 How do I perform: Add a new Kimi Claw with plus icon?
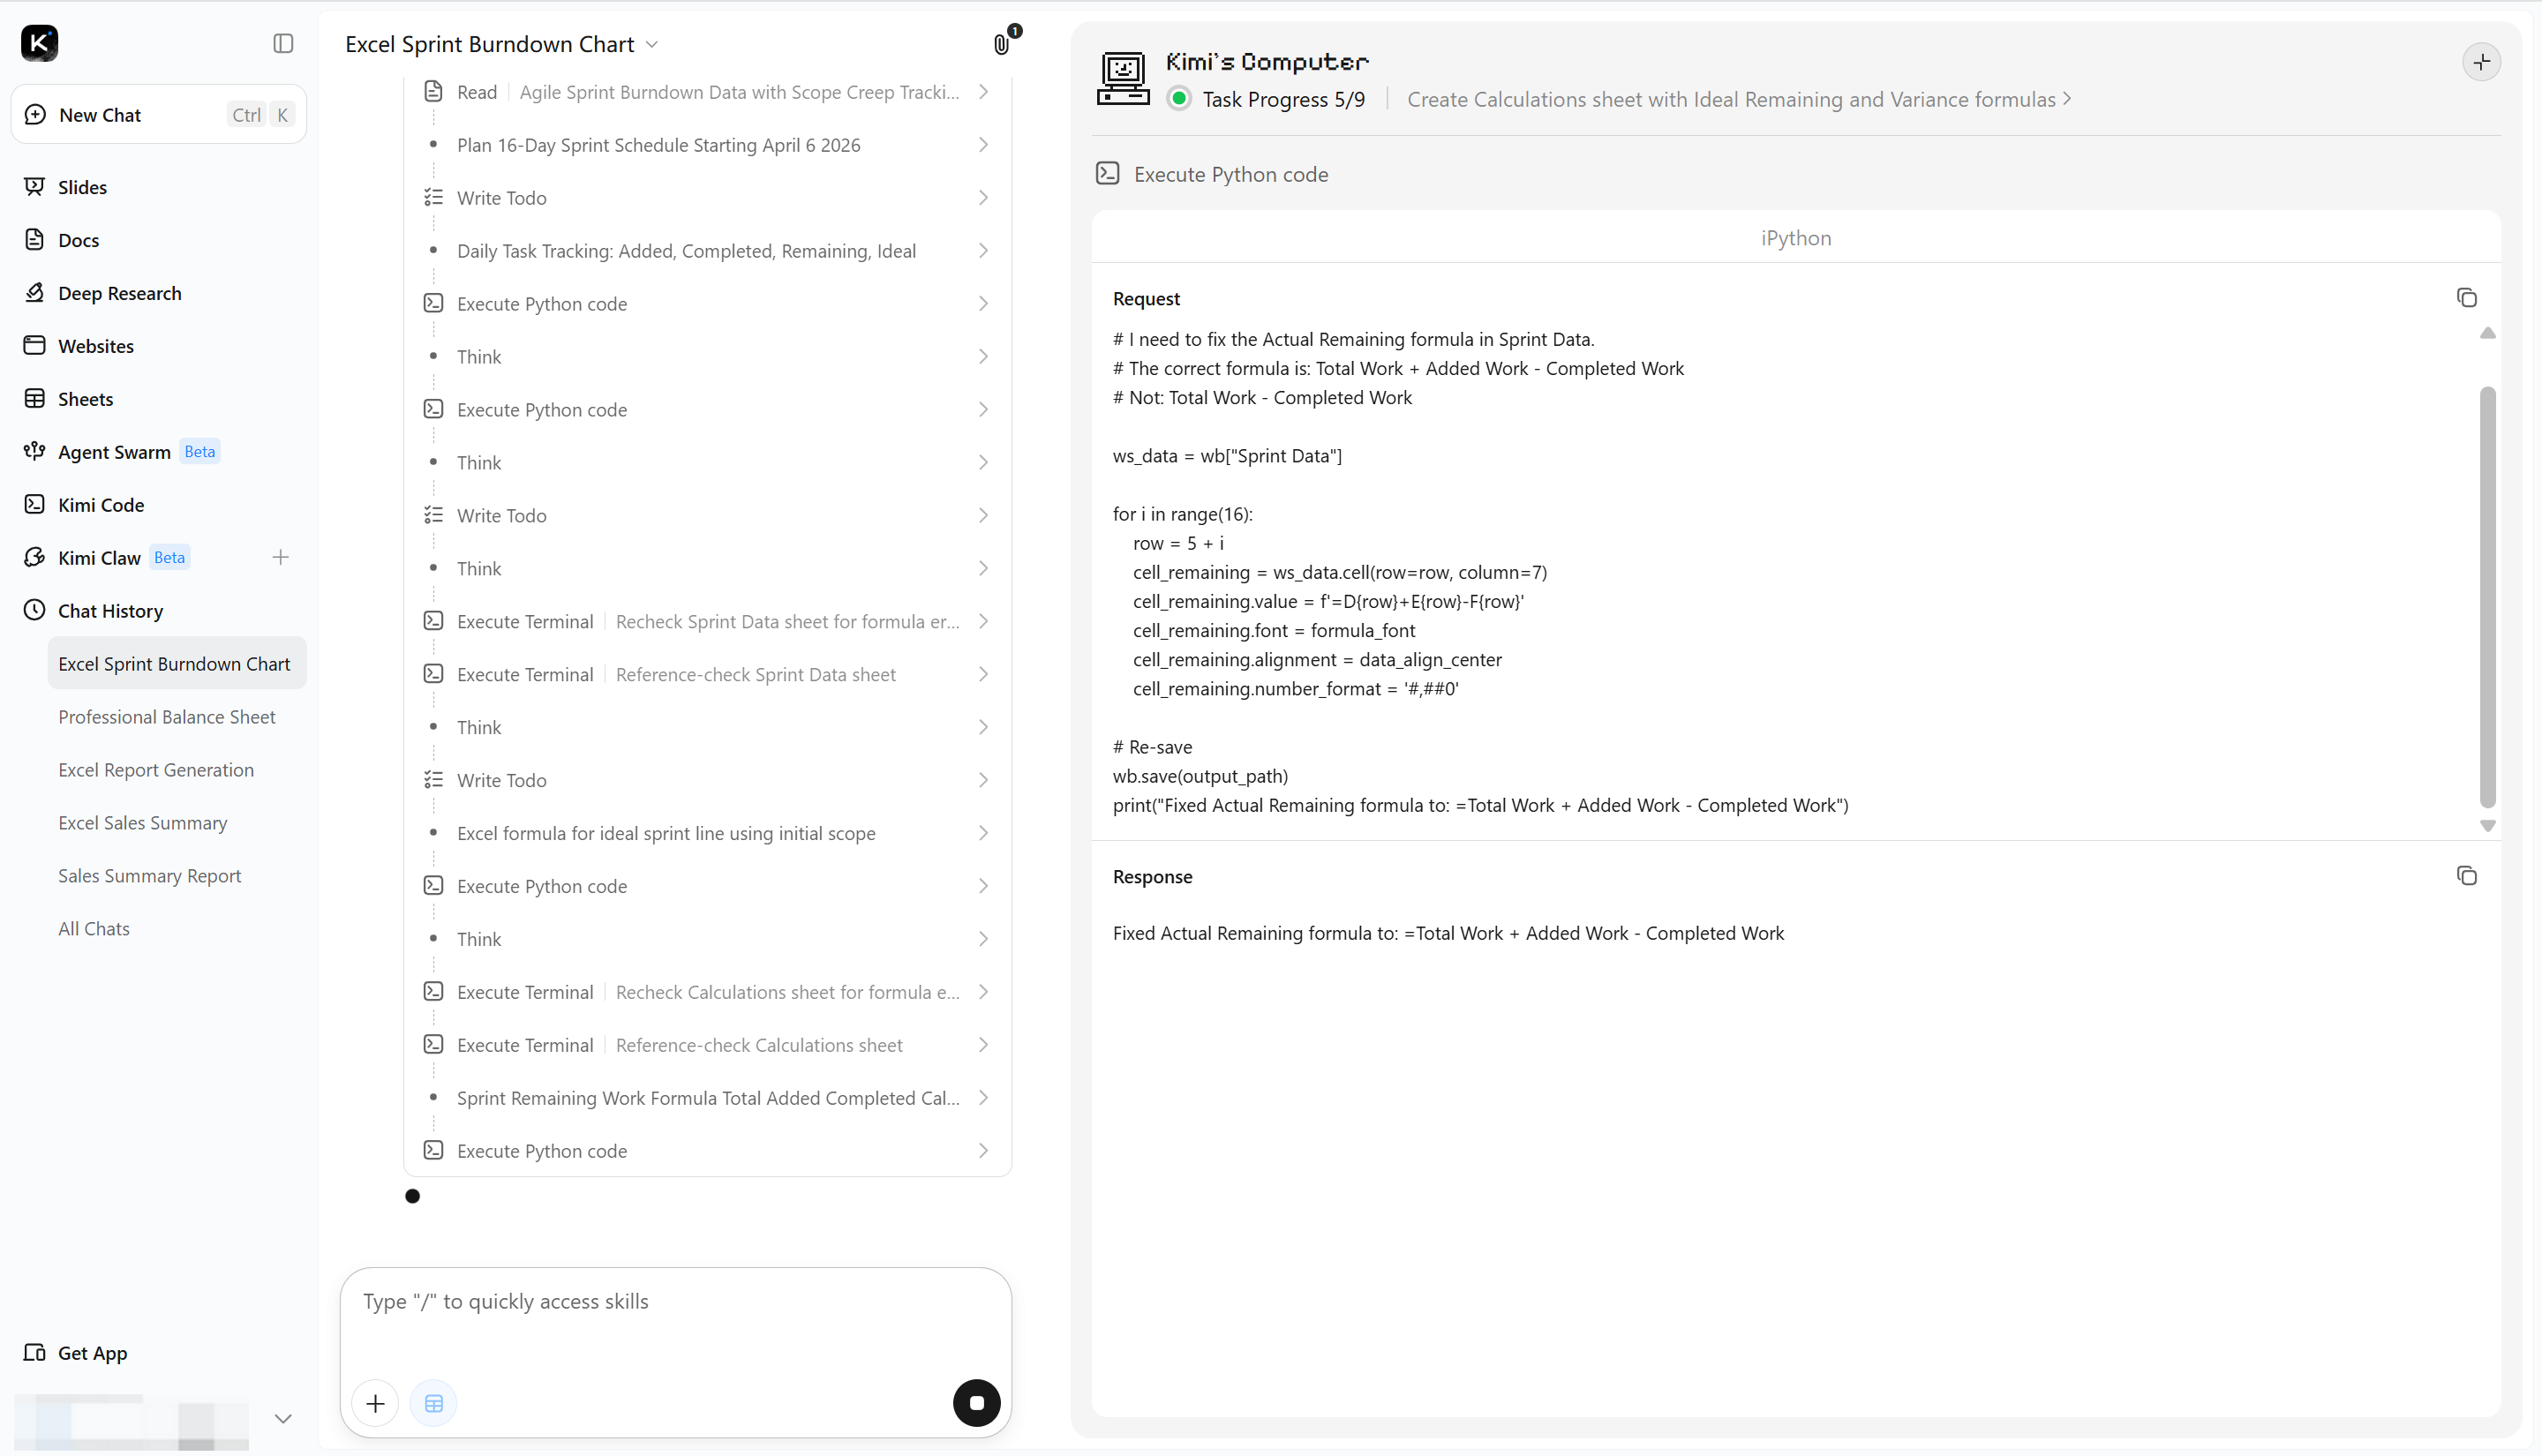280,557
